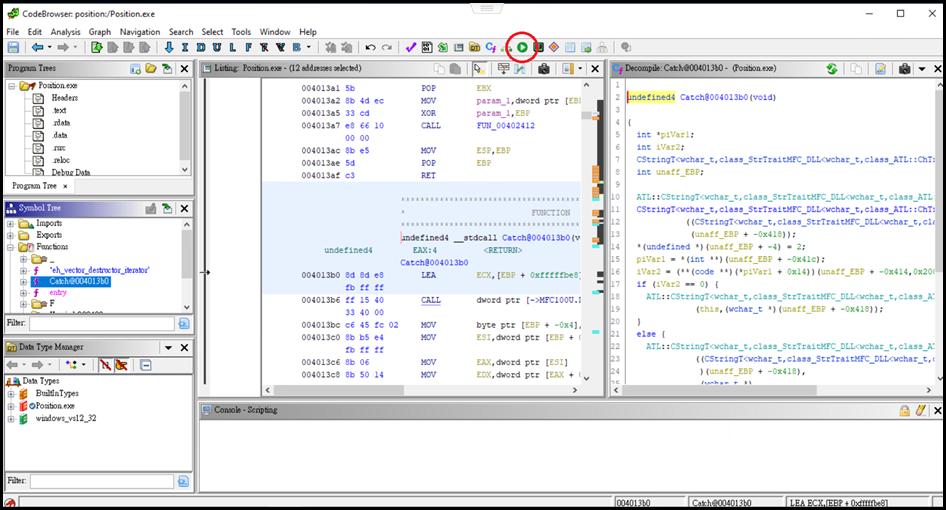Open the Decompile panel menu dropdown arrow
946x510 pixels.
tap(922, 69)
